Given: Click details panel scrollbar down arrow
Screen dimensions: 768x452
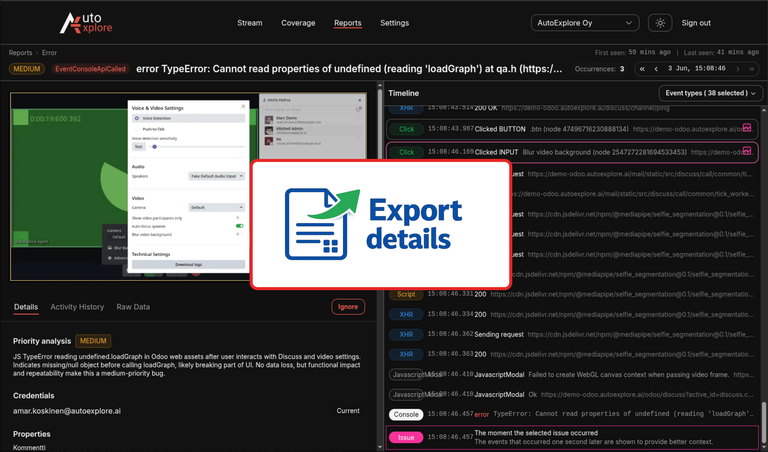Looking at the screenshot, I should (380, 448).
